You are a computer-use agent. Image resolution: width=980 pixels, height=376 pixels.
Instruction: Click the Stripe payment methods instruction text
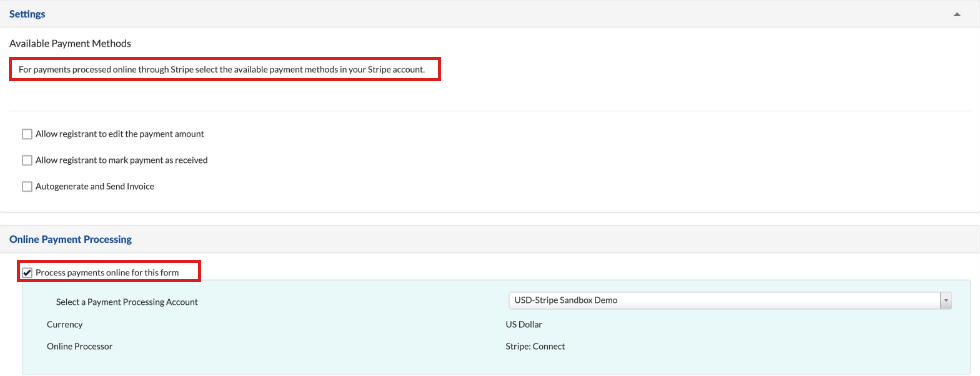[221, 69]
